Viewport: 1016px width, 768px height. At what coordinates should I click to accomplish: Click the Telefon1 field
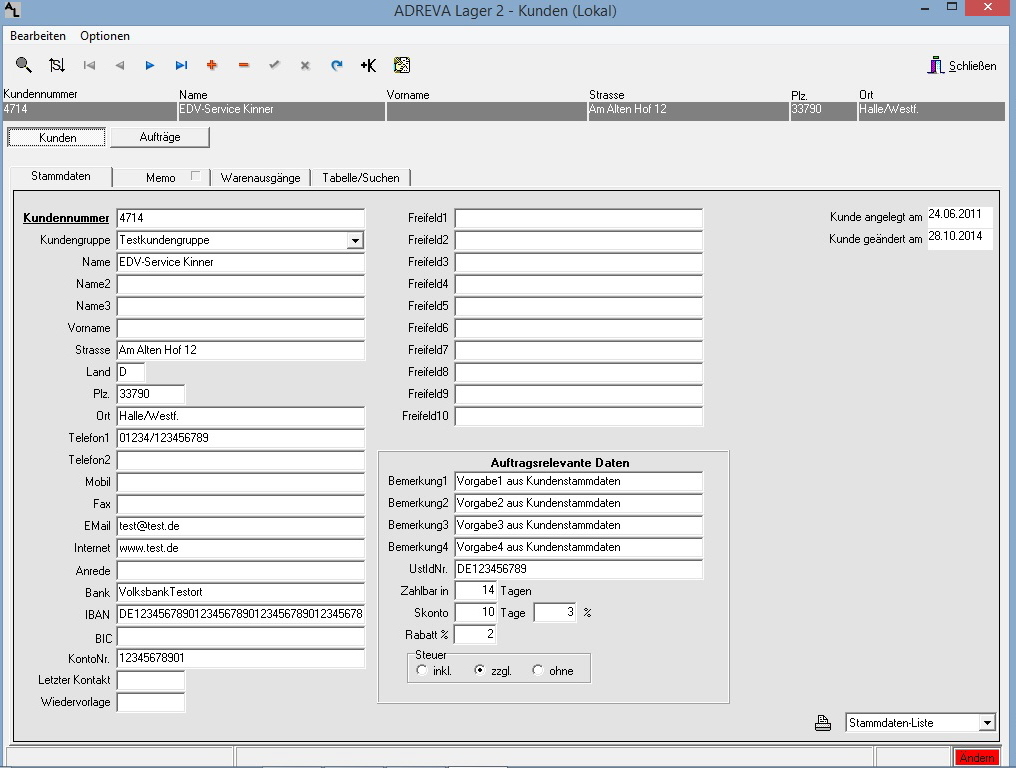[x=240, y=438]
